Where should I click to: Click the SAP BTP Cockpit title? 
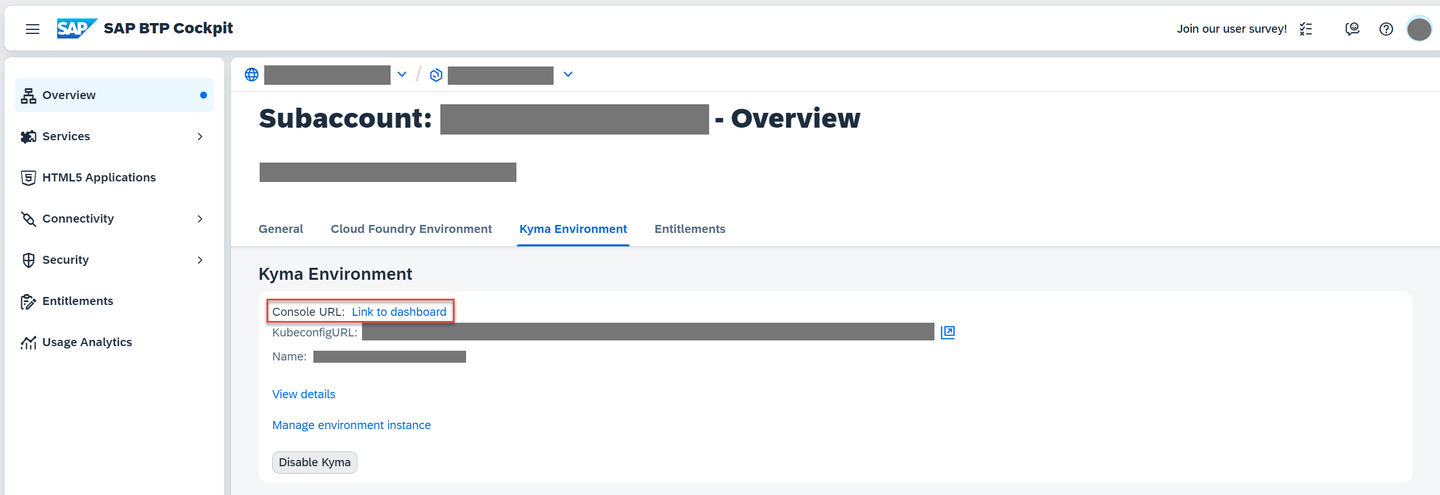[x=168, y=28]
